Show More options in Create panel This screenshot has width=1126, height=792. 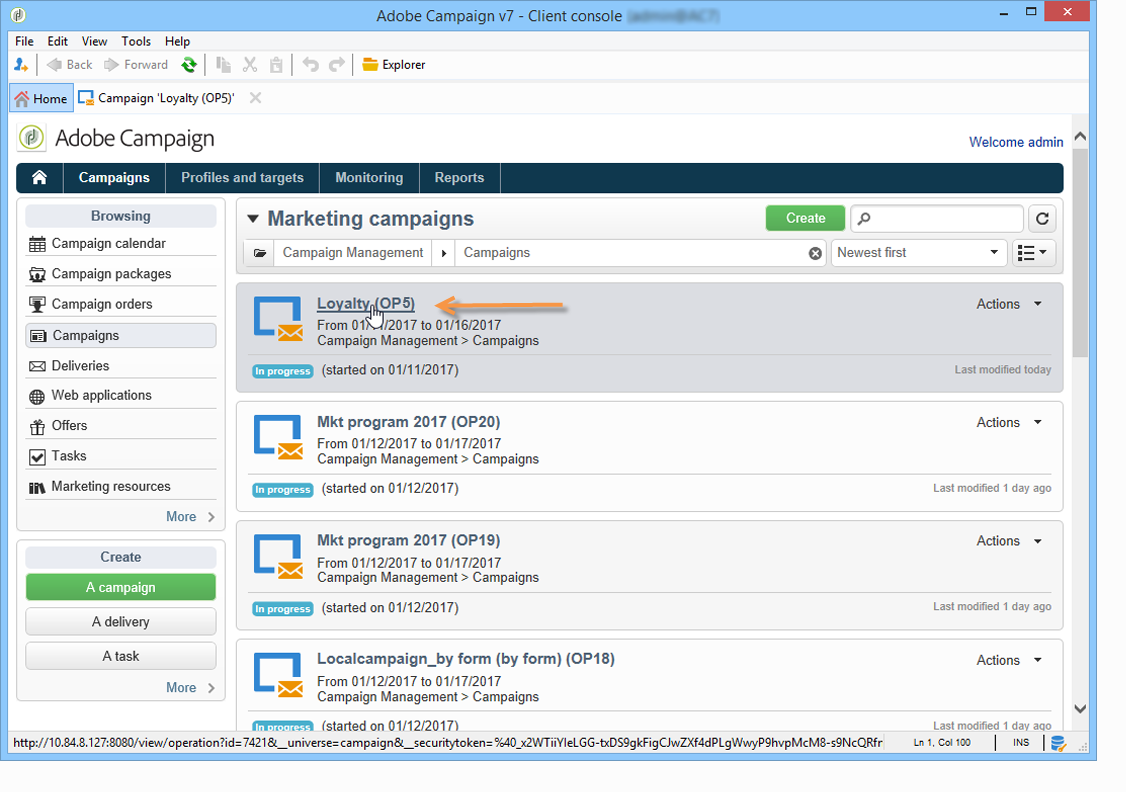click(x=190, y=687)
